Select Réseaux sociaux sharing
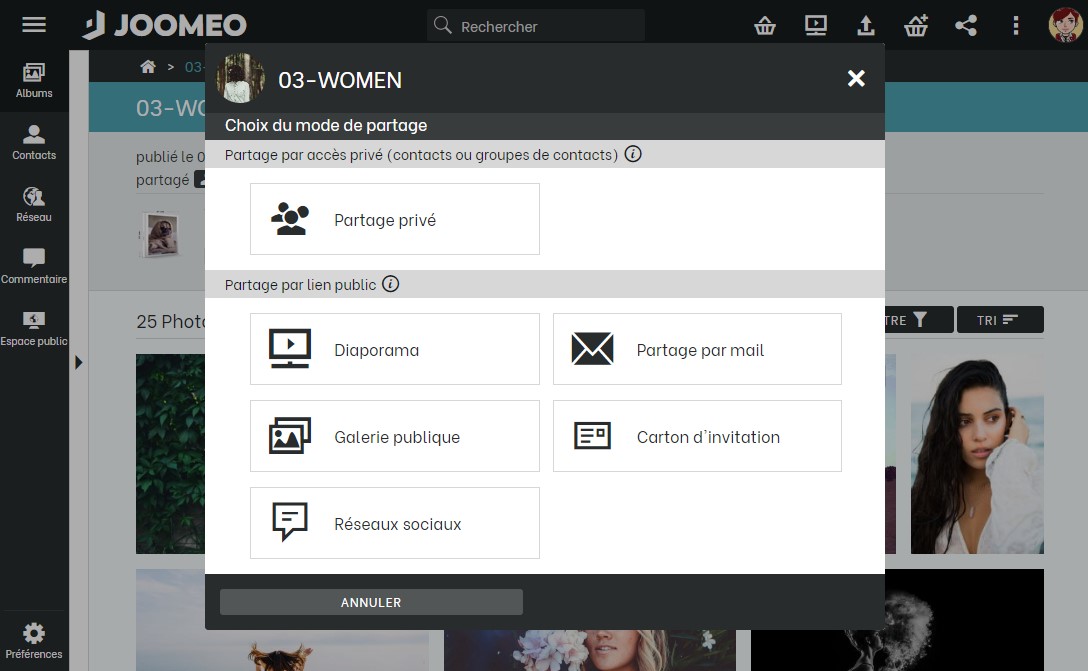Viewport: 1088px width, 671px height. (394, 522)
